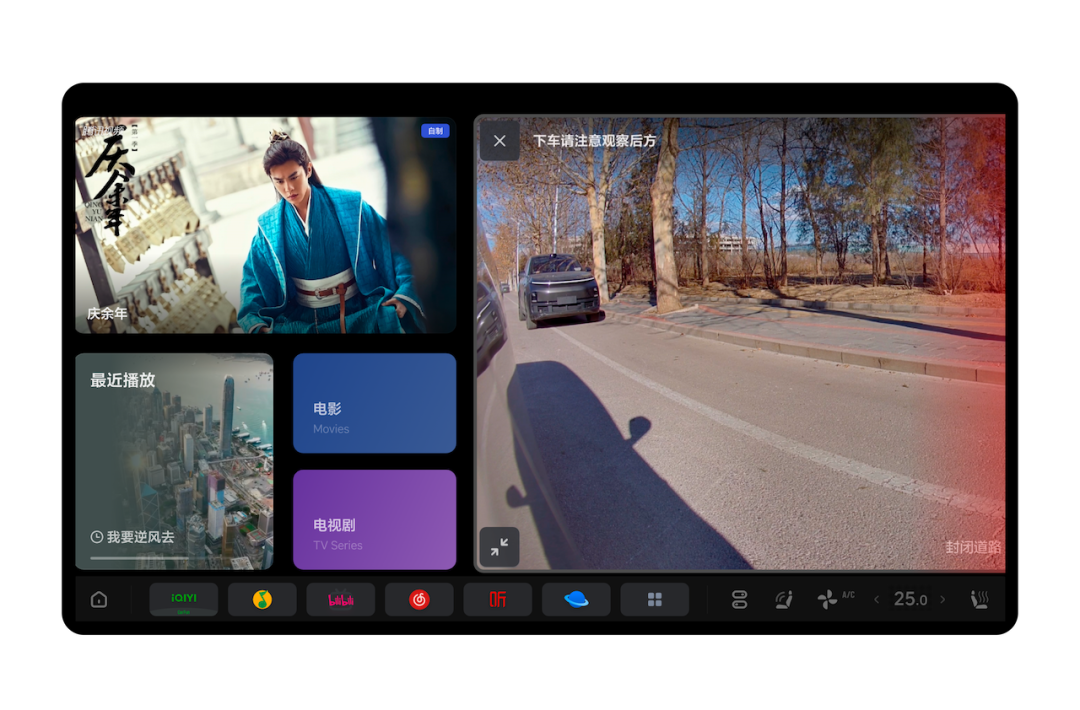Image resolution: width=1080 pixels, height=710 pixels.
Task: Toggle the A/C fan
Action: (829, 599)
